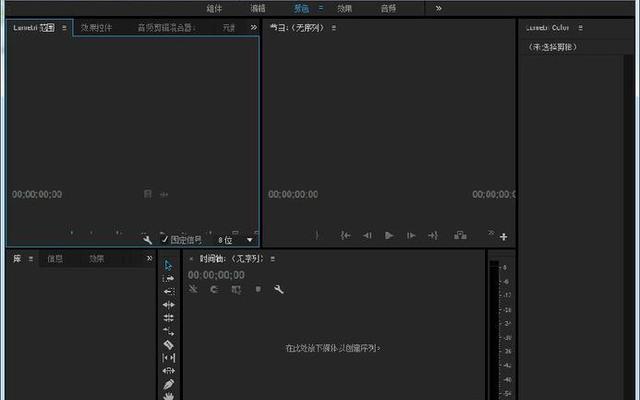Click the fit zoom icon beside scopes timecode
640x400 pixels.
(148, 194)
